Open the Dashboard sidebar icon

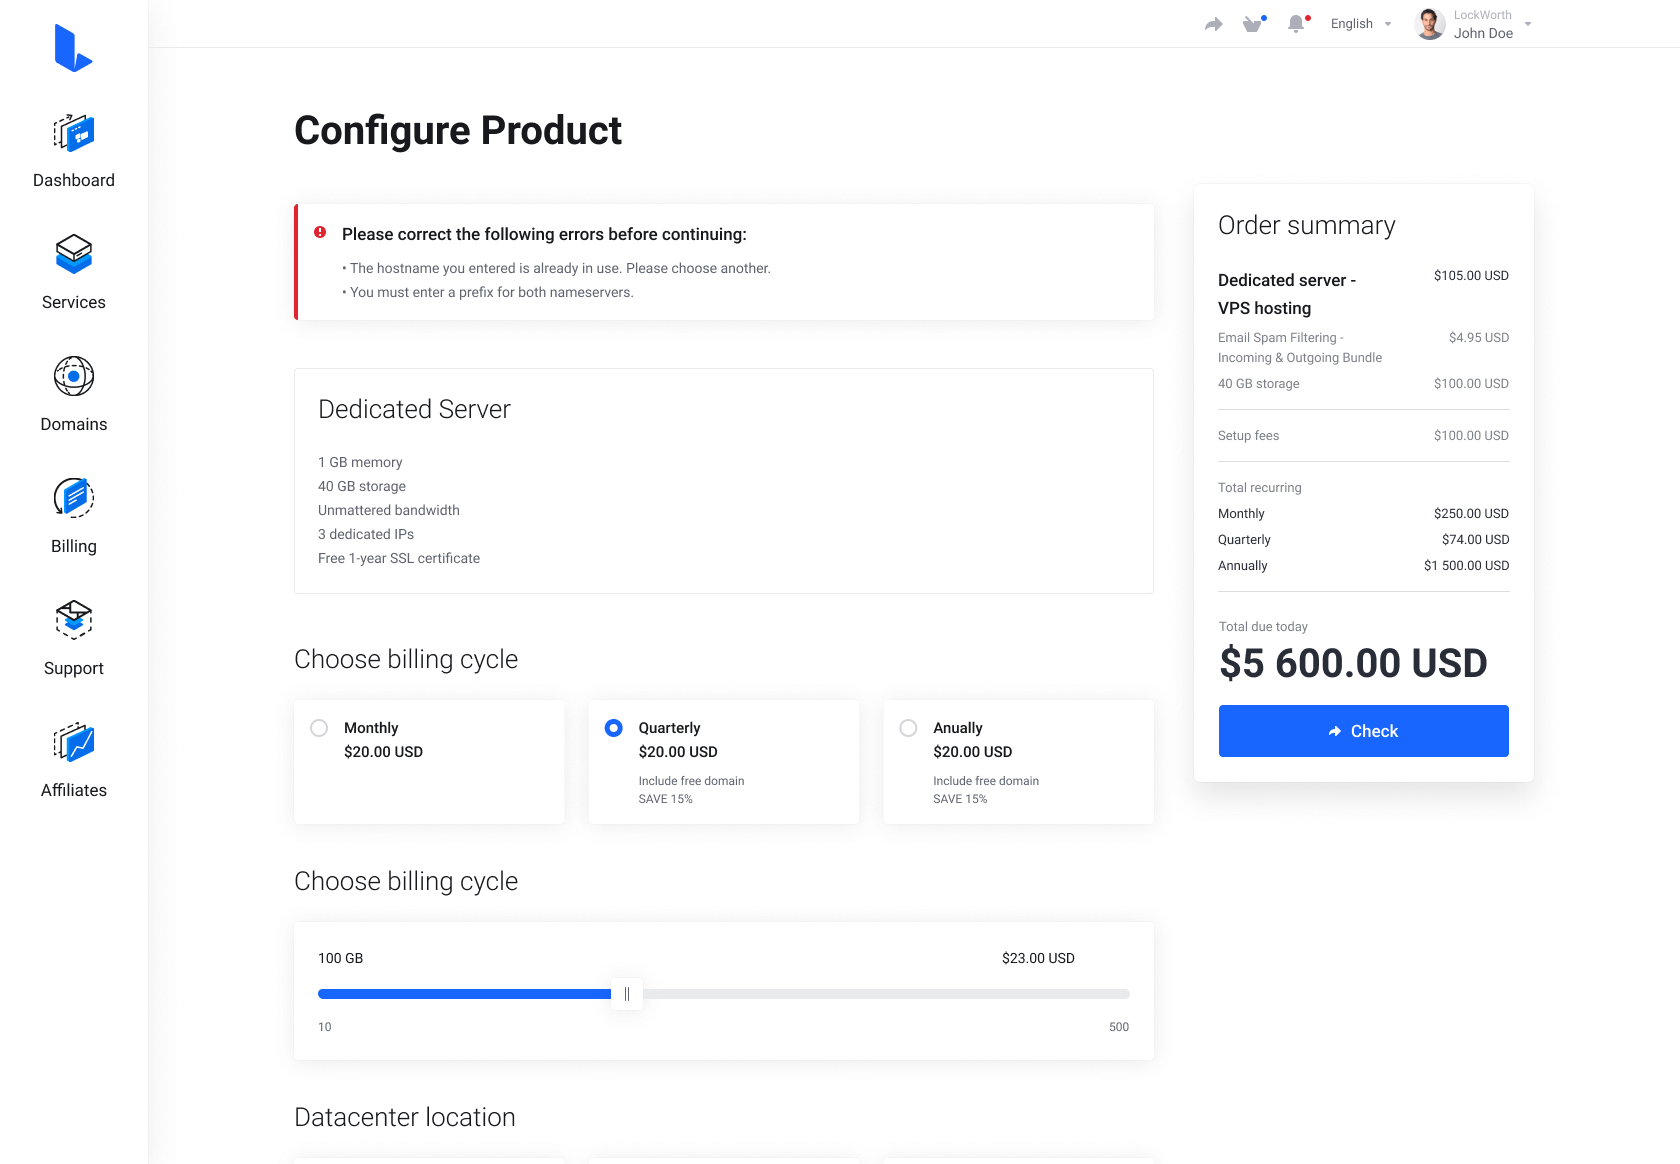(x=74, y=132)
